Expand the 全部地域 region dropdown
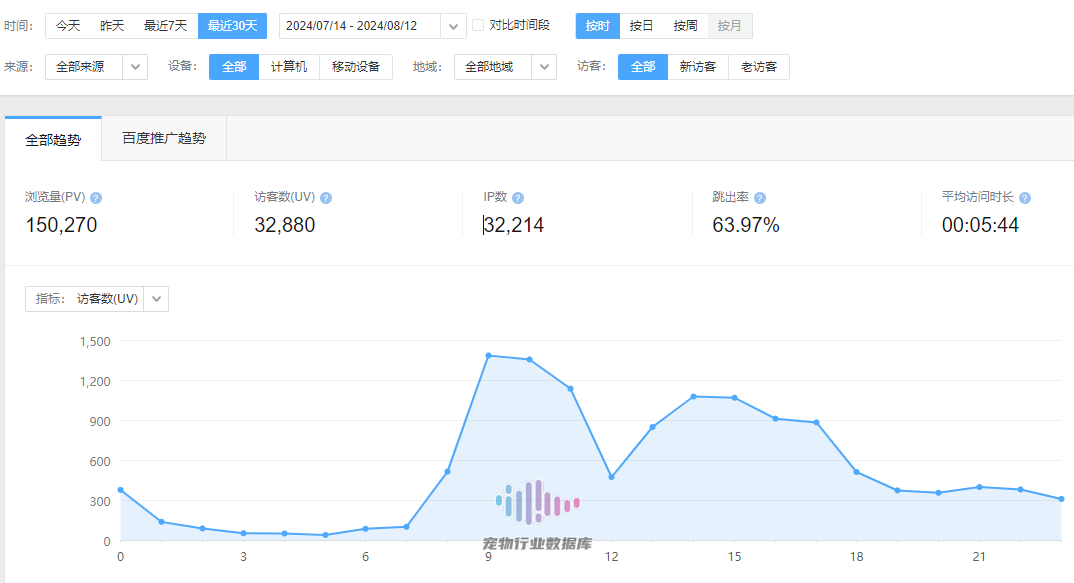This screenshot has height=583, width=1074. 544,67
